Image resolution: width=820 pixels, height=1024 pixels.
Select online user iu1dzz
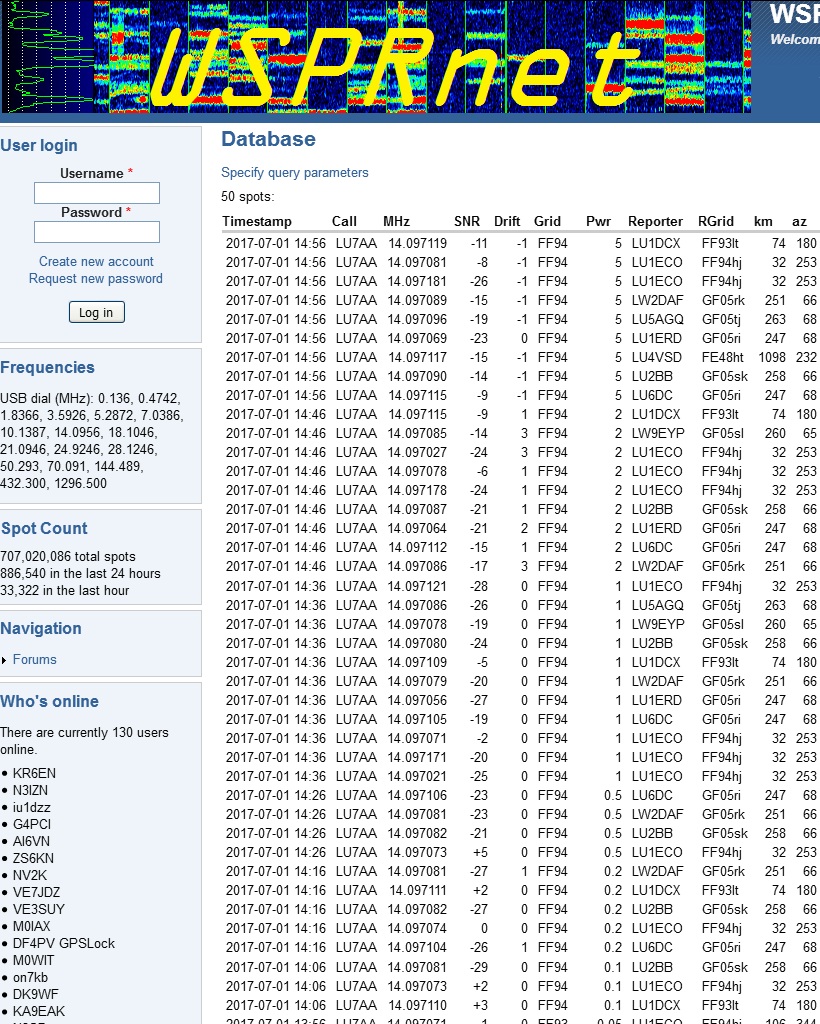(x=31, y=807)
